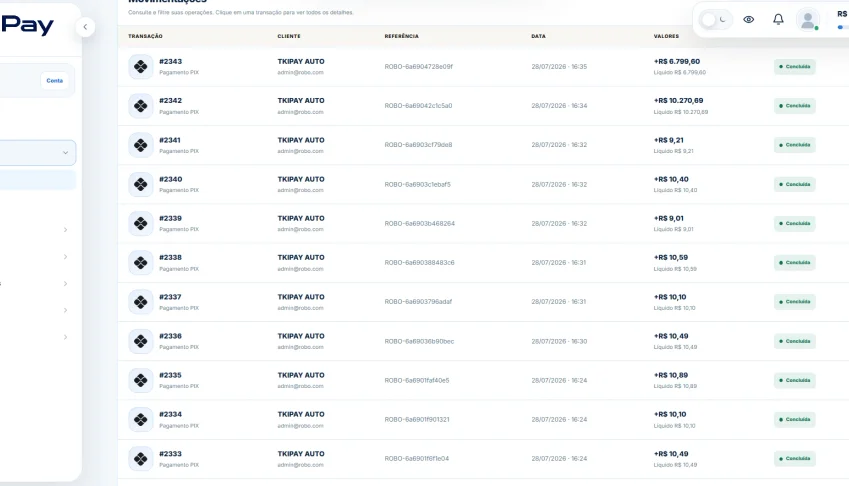Click PIX icon of transaction #2343
The height and width of the screenshot is (486, 849).
coord(141,67)
